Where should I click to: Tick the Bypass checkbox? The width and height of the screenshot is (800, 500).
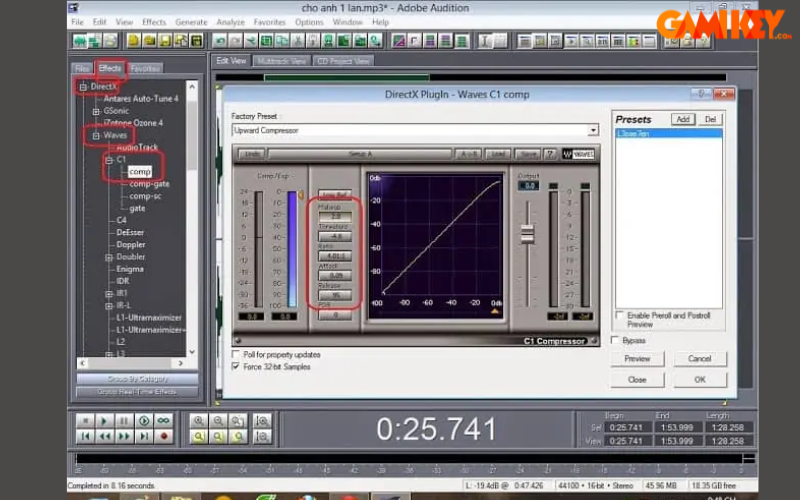[x=615, y=340]
